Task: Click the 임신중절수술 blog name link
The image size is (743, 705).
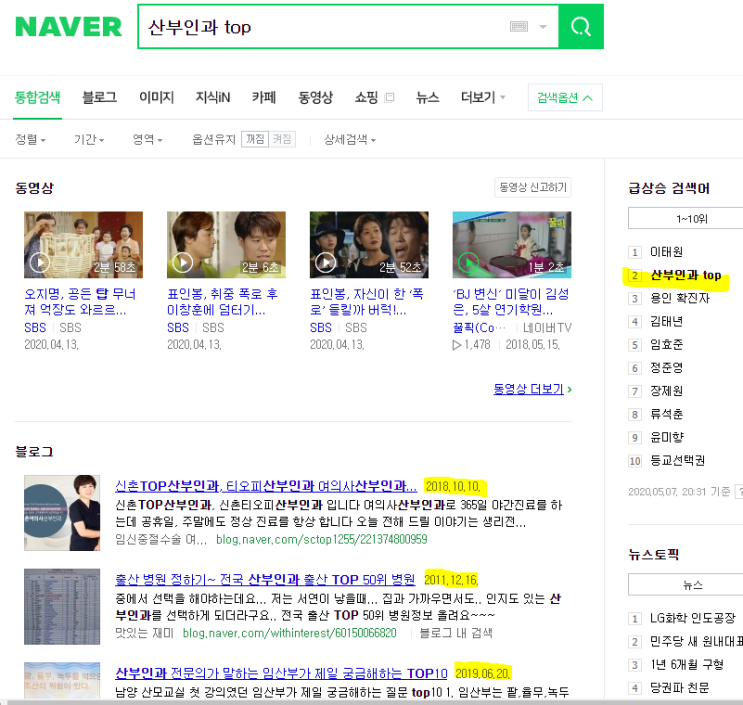Action: [x=161, y=540]
